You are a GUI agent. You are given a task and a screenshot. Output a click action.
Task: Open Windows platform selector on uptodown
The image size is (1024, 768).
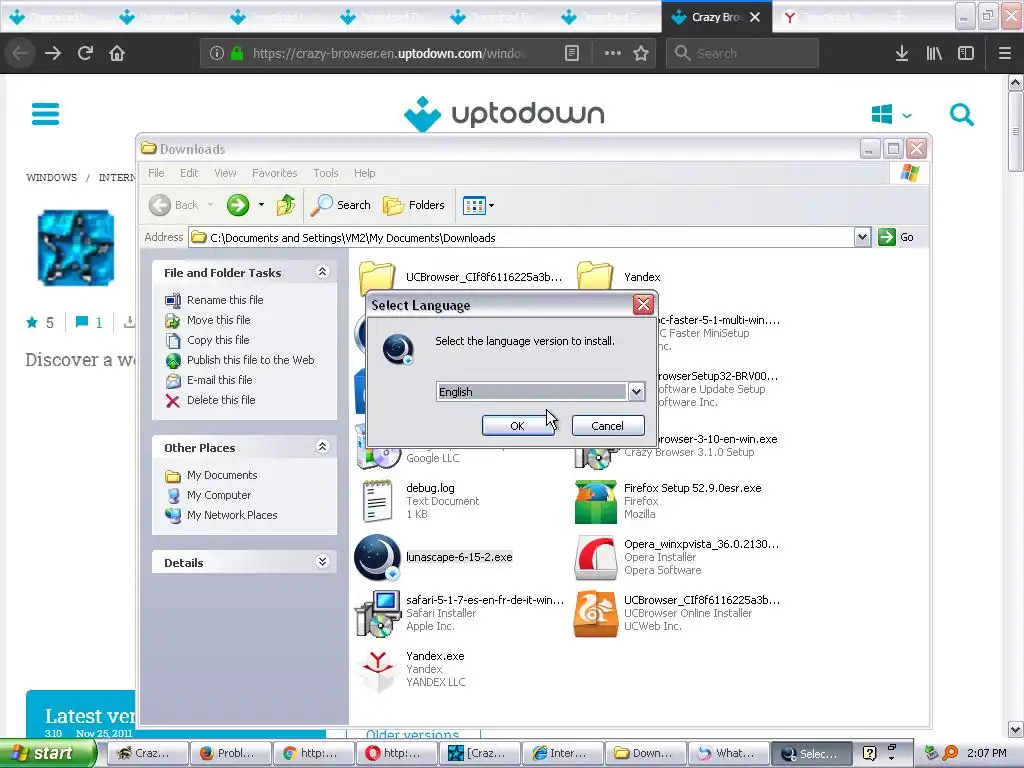(x=891, y=114)
